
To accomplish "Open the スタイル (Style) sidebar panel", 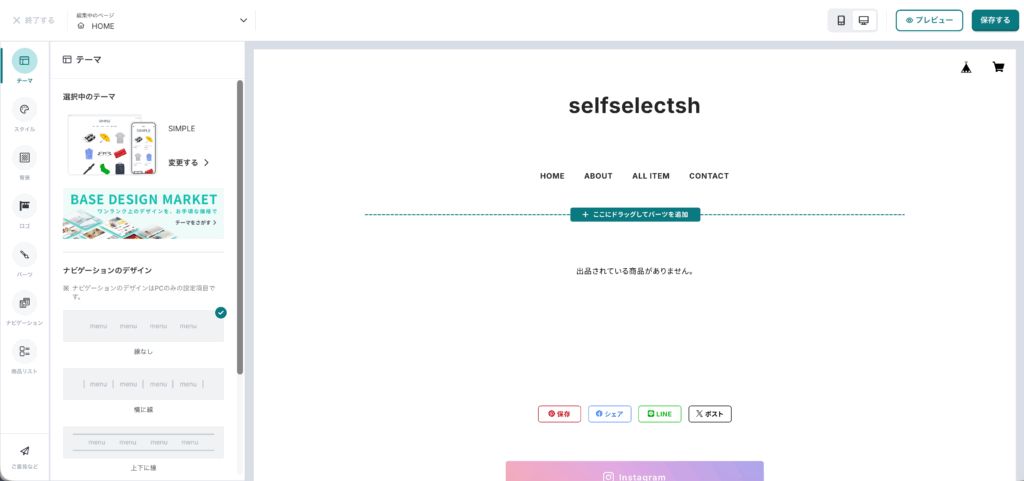I will pos(25,110).
